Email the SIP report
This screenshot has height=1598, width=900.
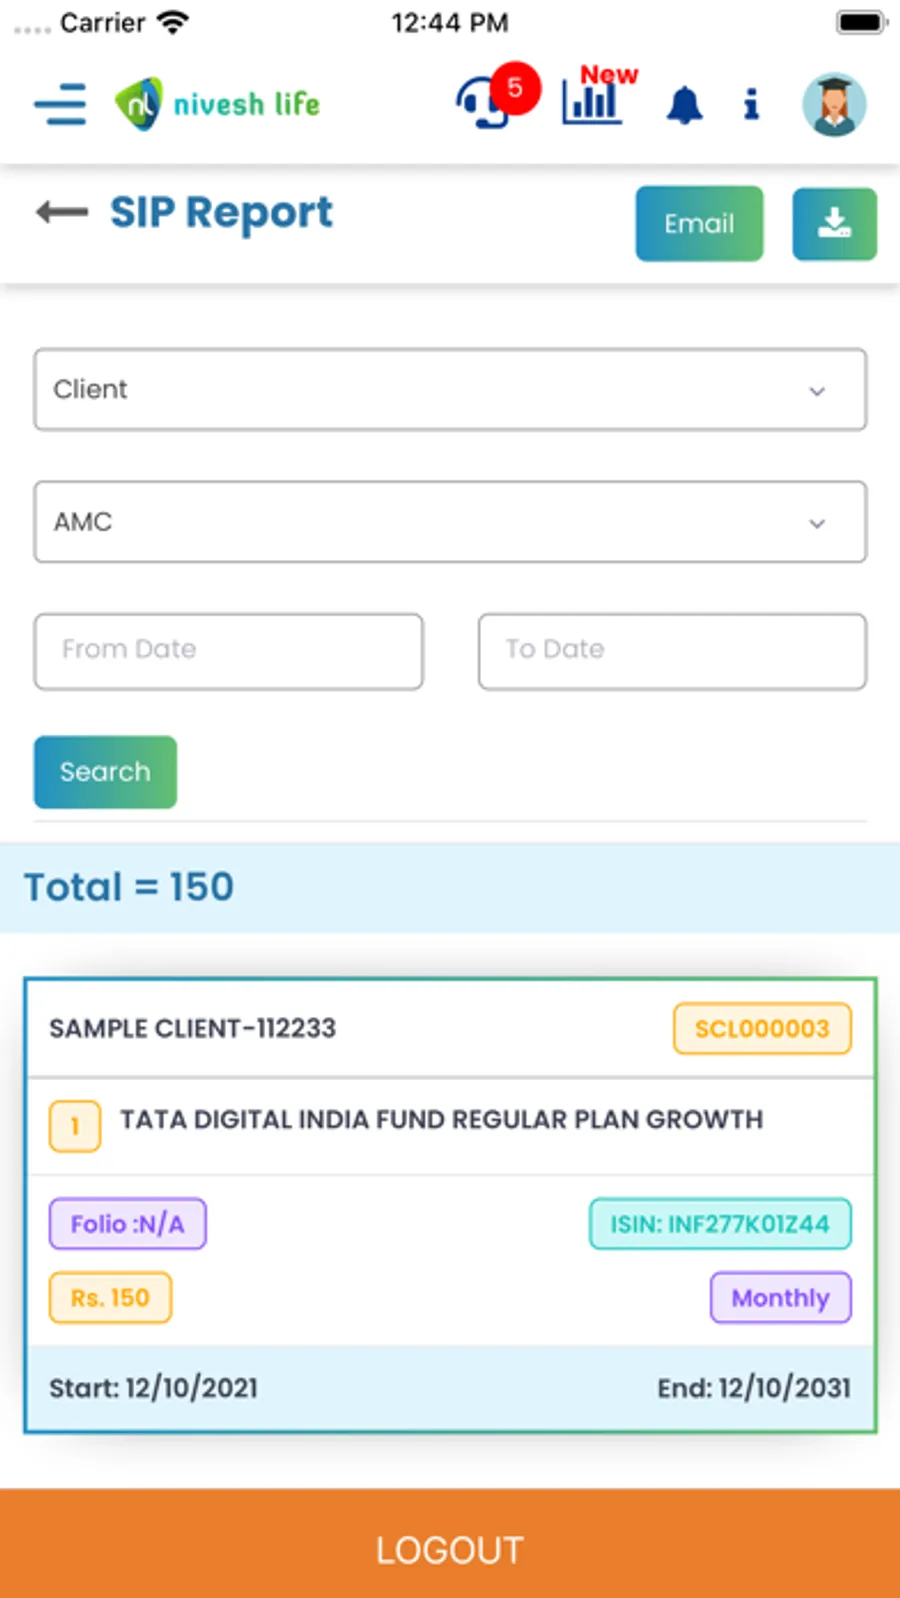pos(699,224)
